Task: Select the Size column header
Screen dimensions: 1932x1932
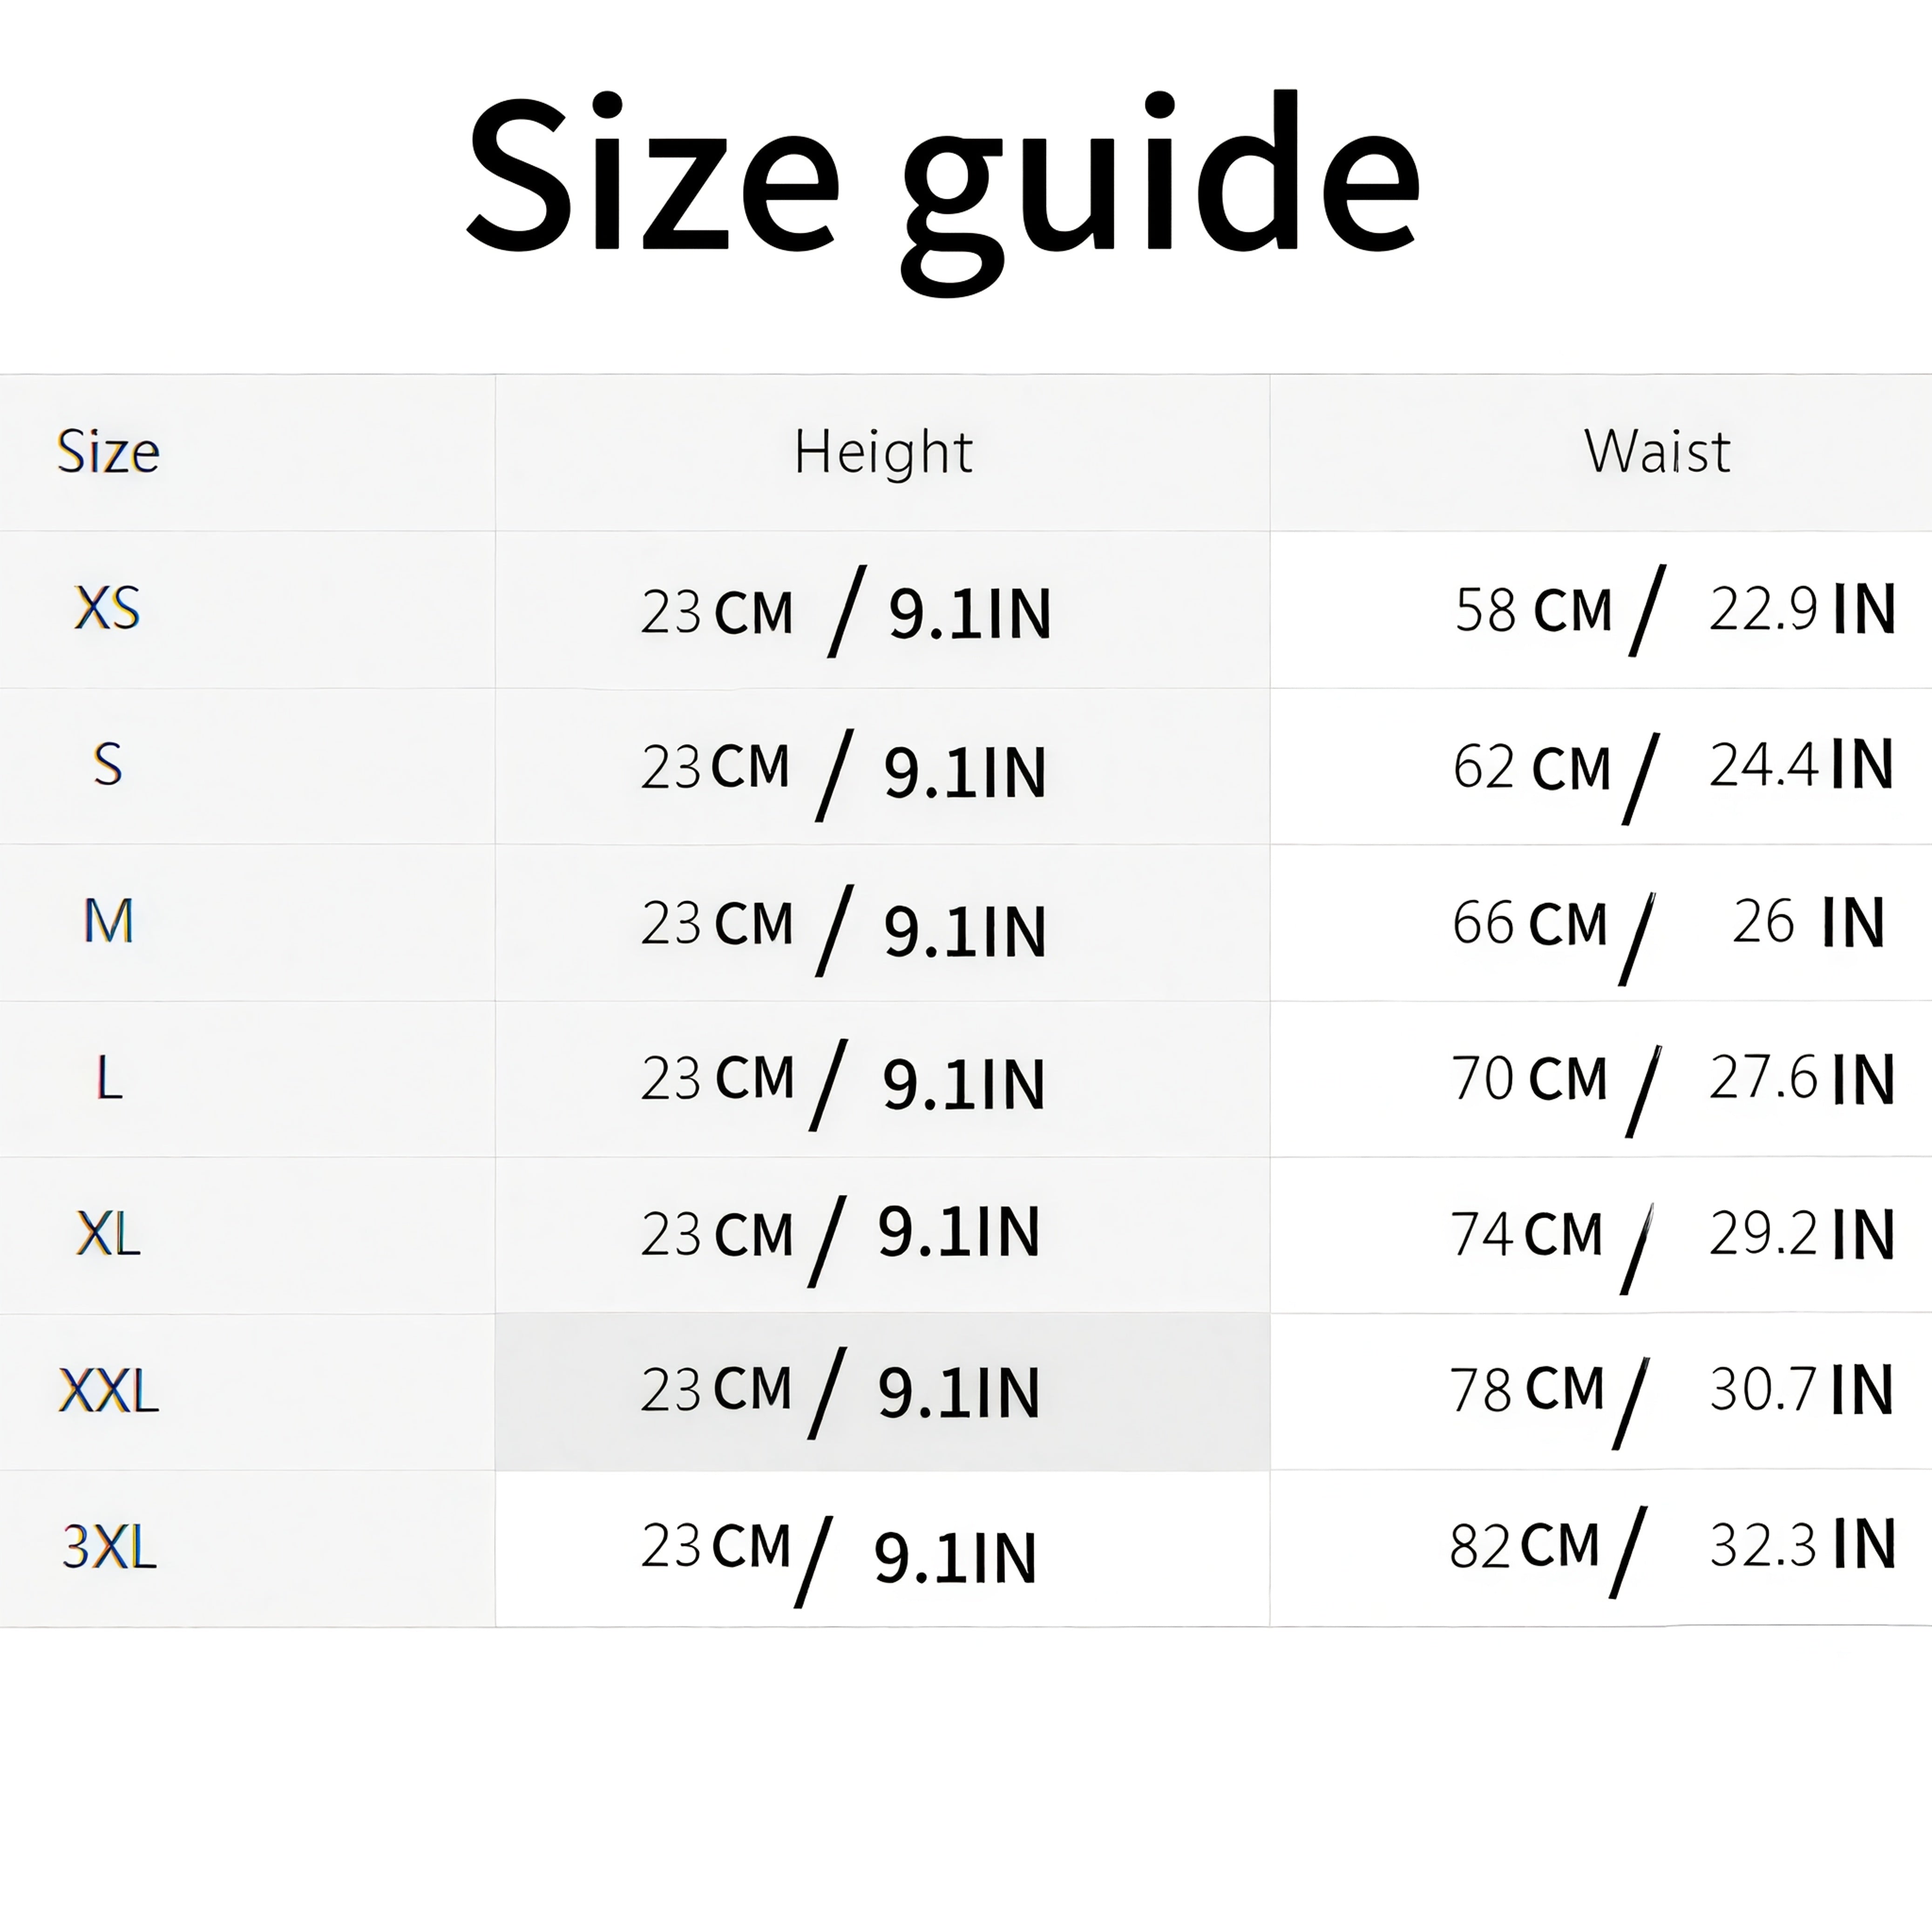Action: pyautogui.click(x=108, y=452)
